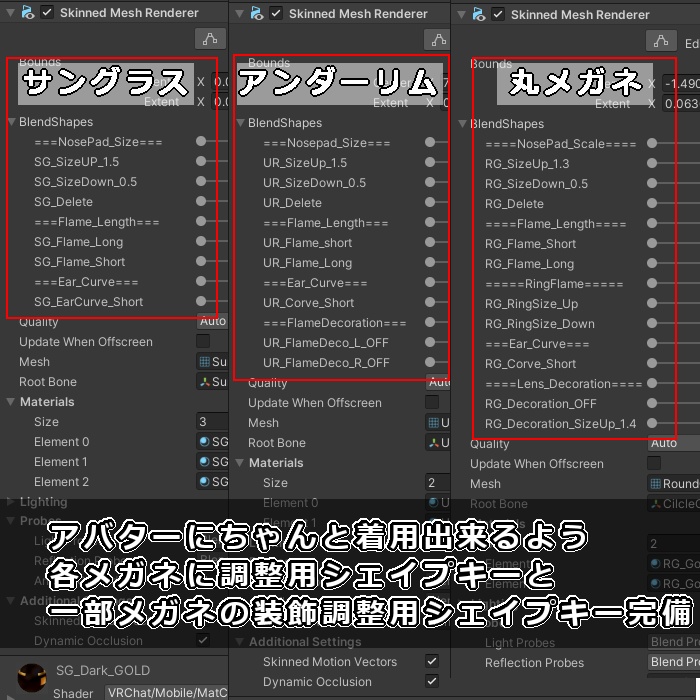The height and width of the screenshot is (700, 700).
Task: Click material icon of left panel Element 1
Action: 204,462
